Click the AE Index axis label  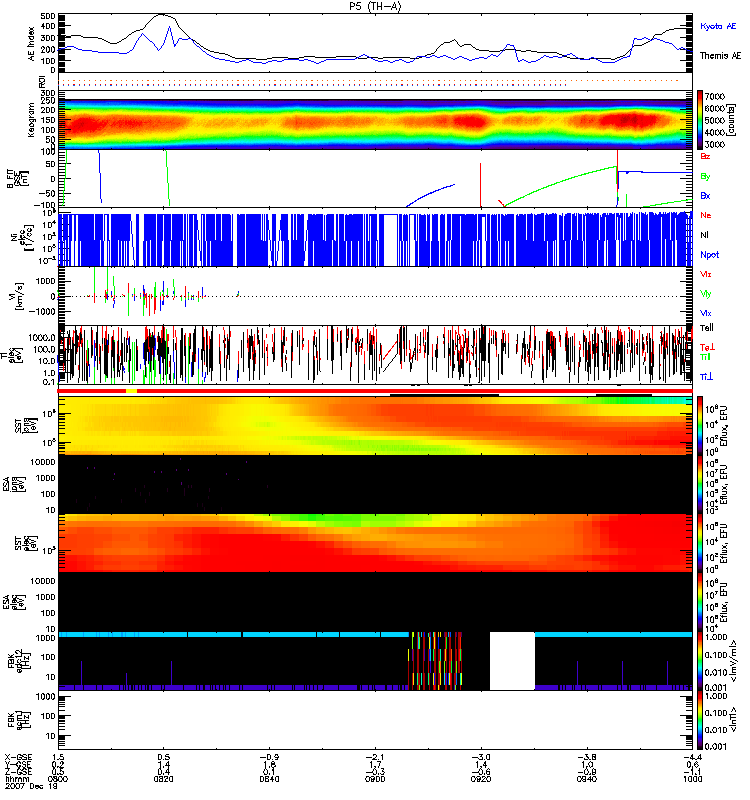pyautogui.click(x=32, y=44)
